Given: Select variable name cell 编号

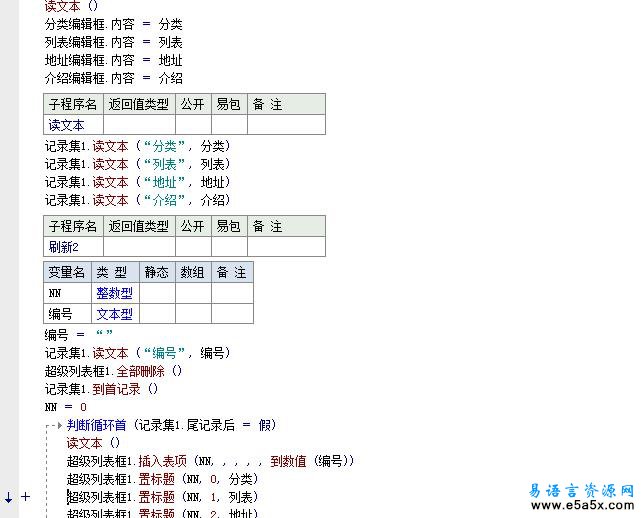Looking at the screenshot, I should click(x=67, y=314).
